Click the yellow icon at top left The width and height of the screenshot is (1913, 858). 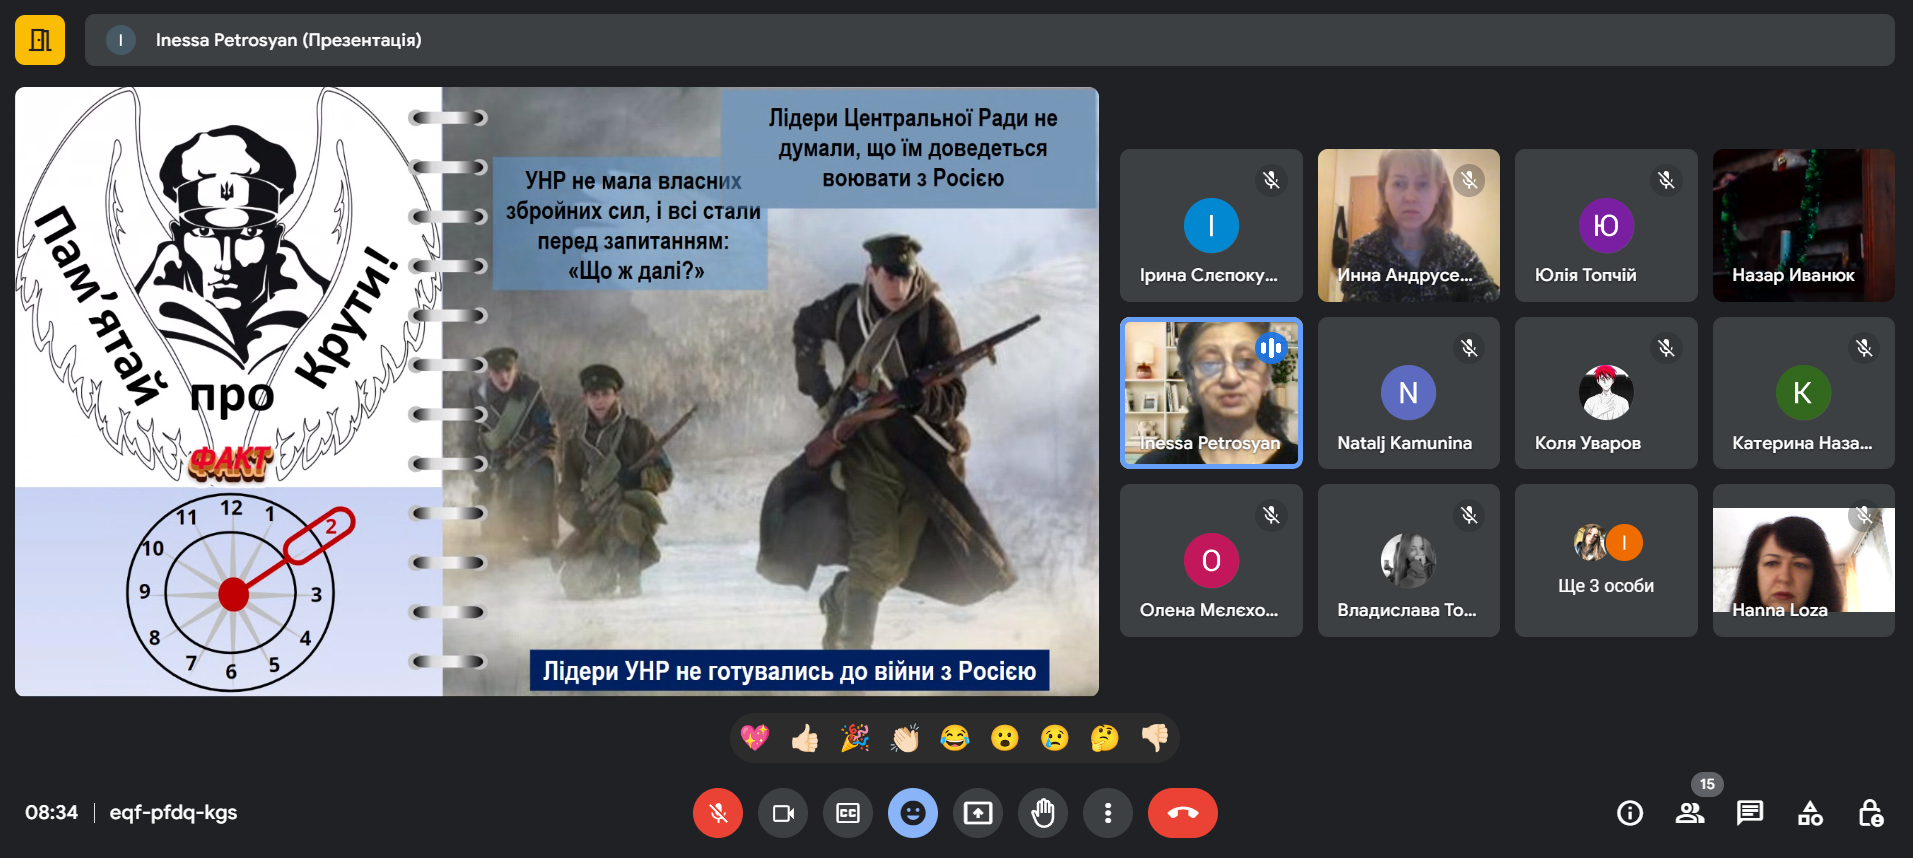pyautogui.click(x=40, y=40)
